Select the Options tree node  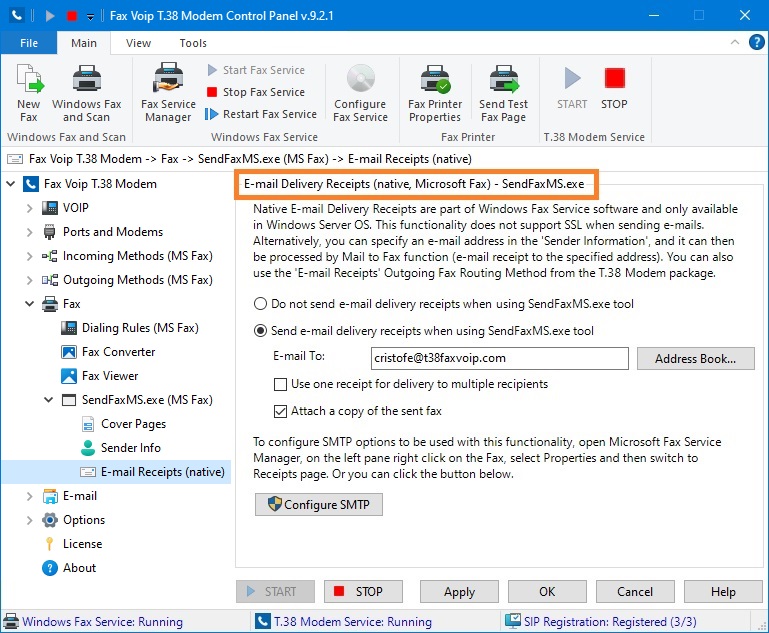tap(84, 520)
